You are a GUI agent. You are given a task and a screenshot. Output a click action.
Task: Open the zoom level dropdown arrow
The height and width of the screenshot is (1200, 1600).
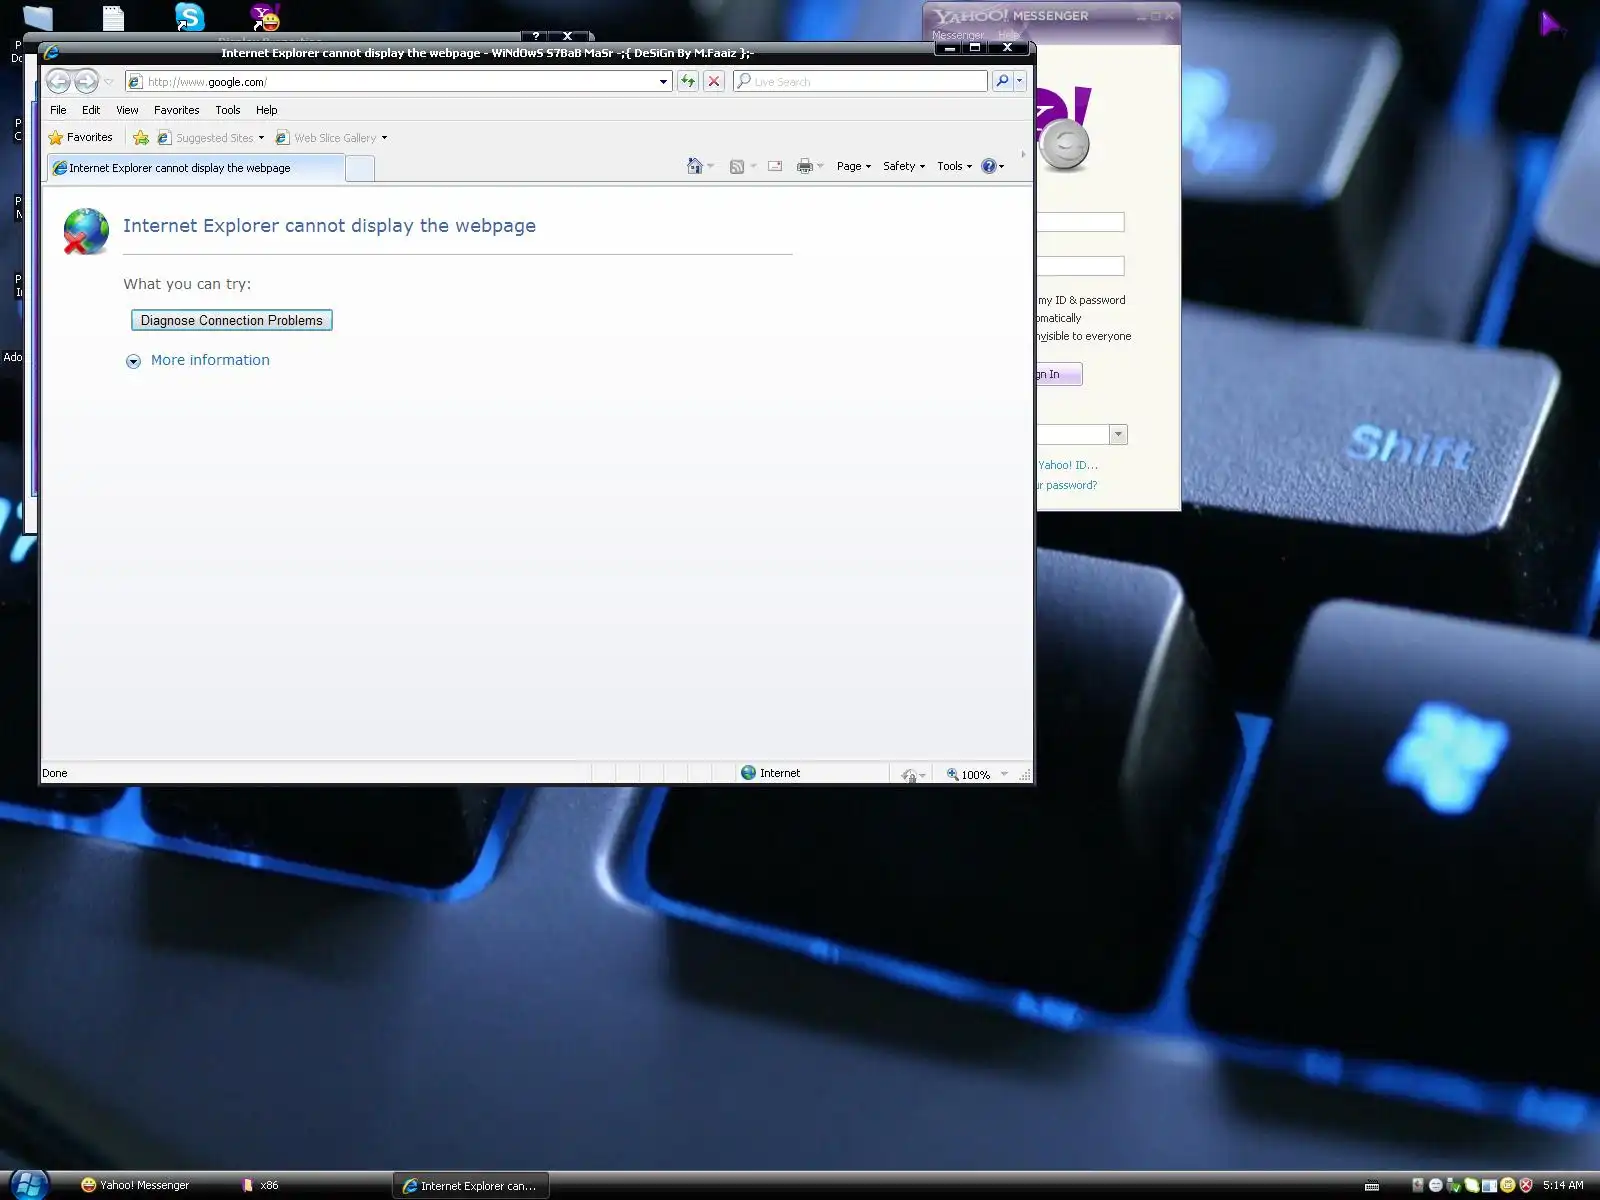[x=1004, y=774]
